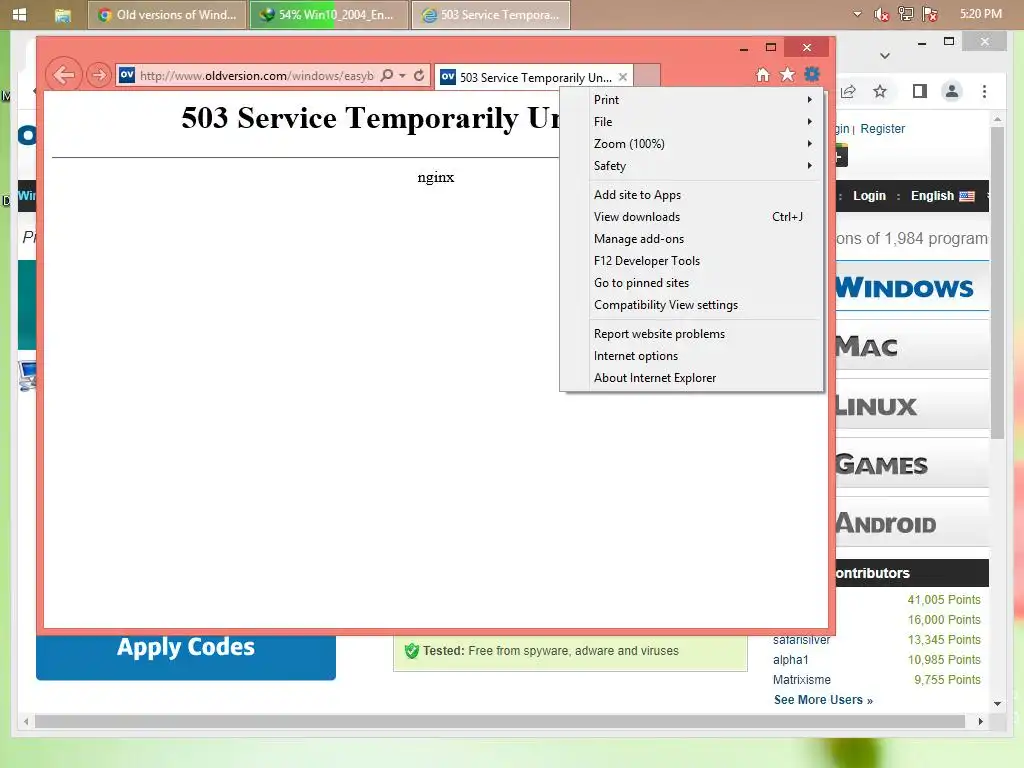Image resolution: width=1024 pixels, height=768 pixels.
Task: Show hidden tray icons arrow
Action: point(857,14)
